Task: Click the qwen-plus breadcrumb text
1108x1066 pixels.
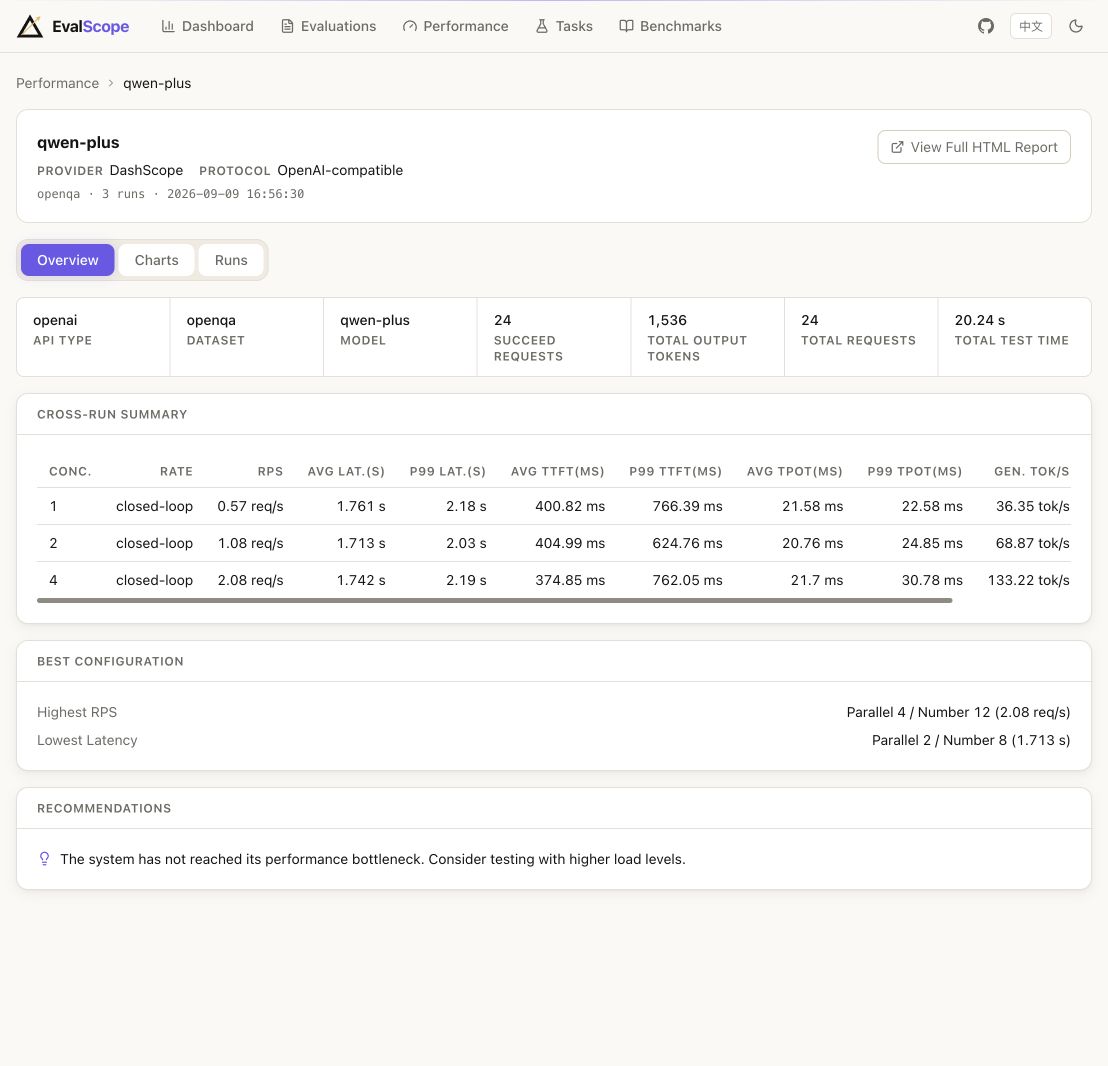Action: tap(157, 83)
